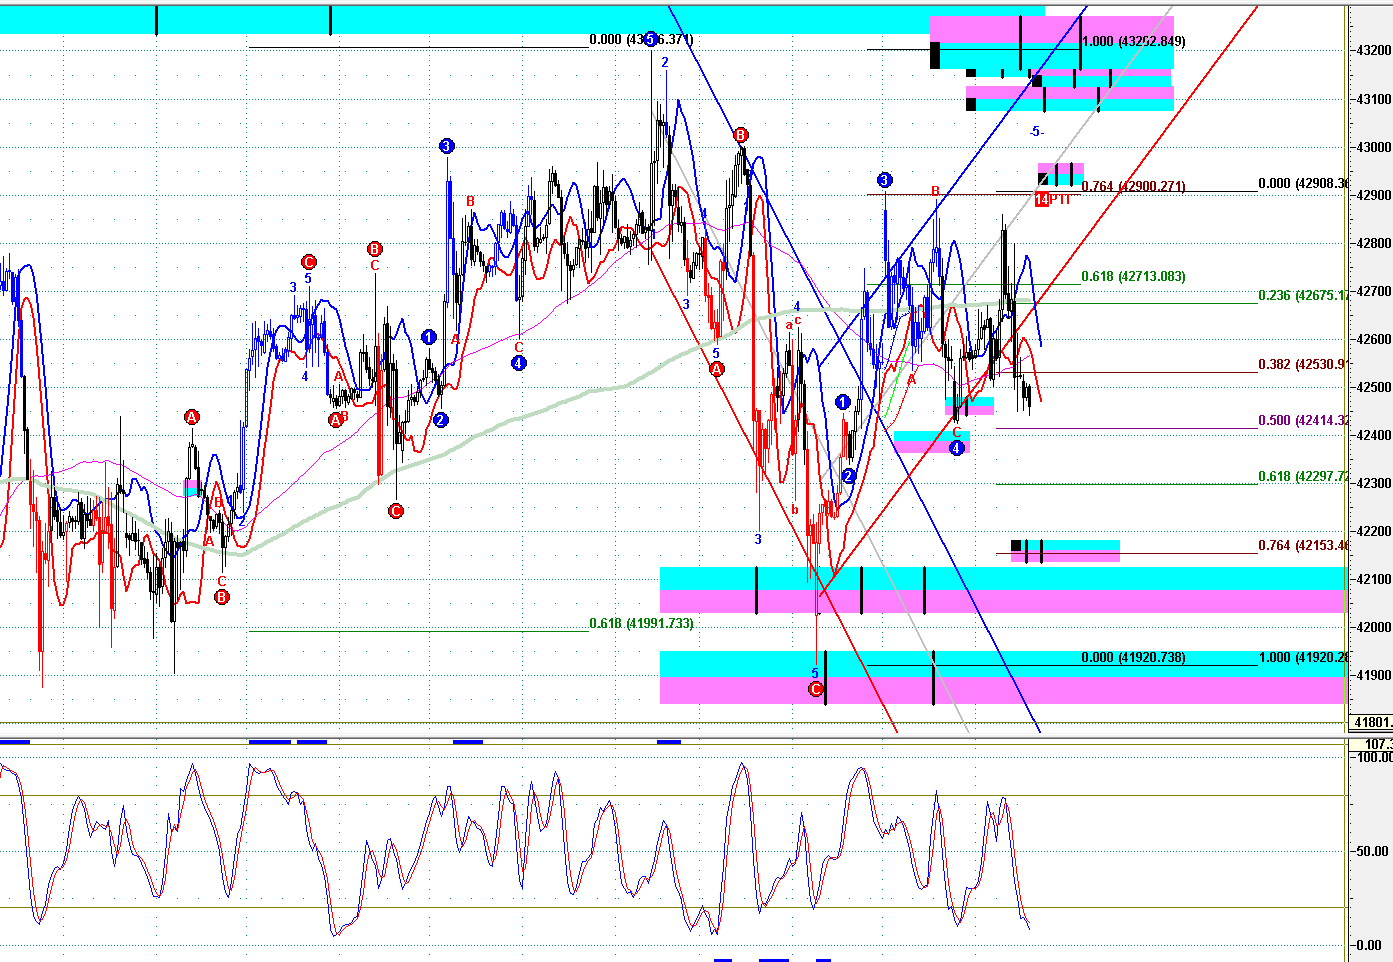1393x962 pixels.
Task: Click the 41801 current price box on the axis
Action: 1371,722
